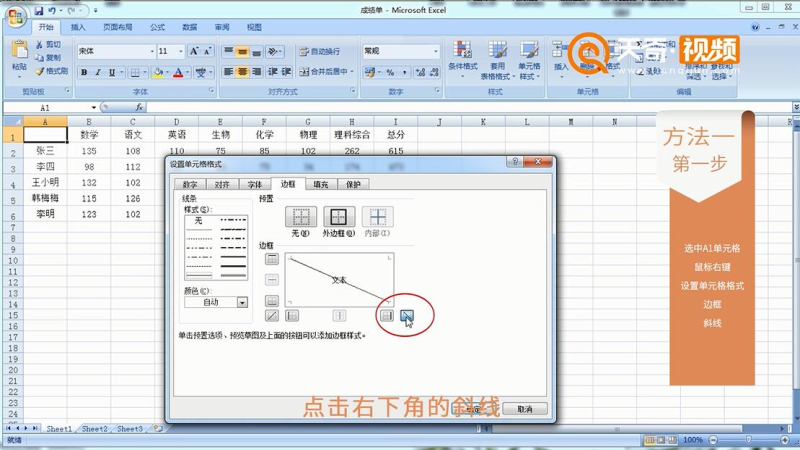
Task: Select the thickest solid line style
Action: 233,266
